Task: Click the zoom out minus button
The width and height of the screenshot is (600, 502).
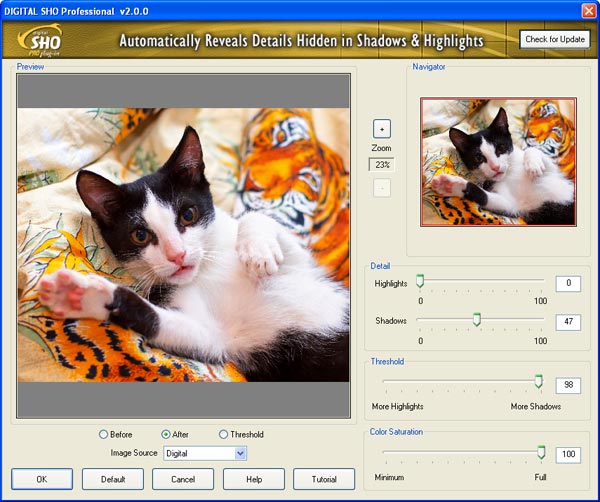Action: [x=382, y=187]
